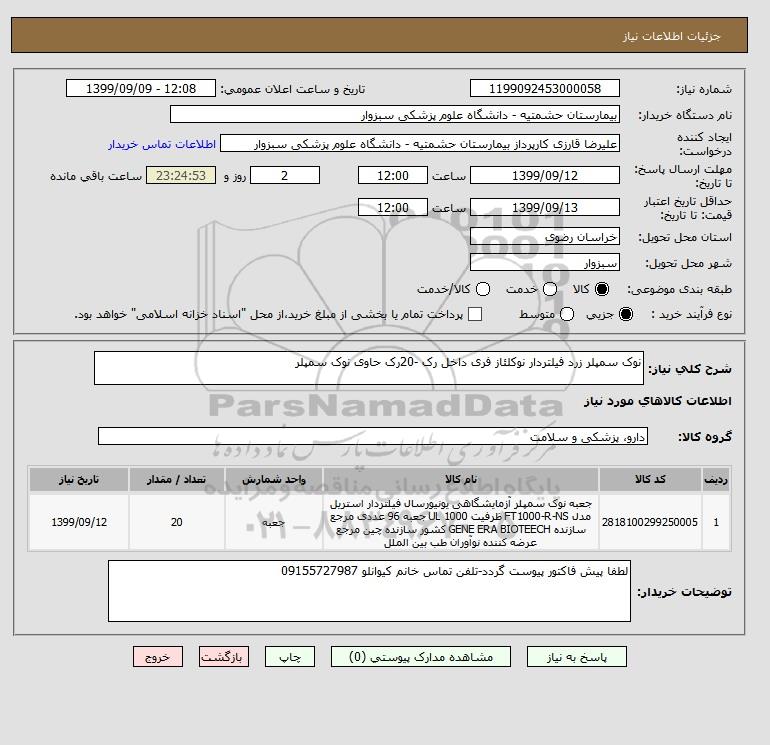The width and height of the screenshot is (770, 745).
Task: Click the buyer organization name field
Action: [x=395, y=114]
